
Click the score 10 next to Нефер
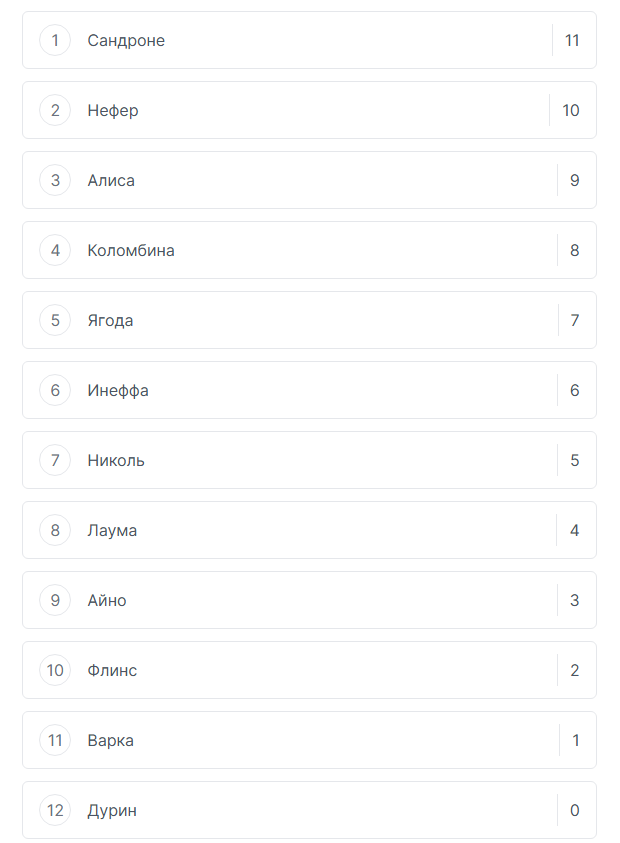tap(571, 111)
